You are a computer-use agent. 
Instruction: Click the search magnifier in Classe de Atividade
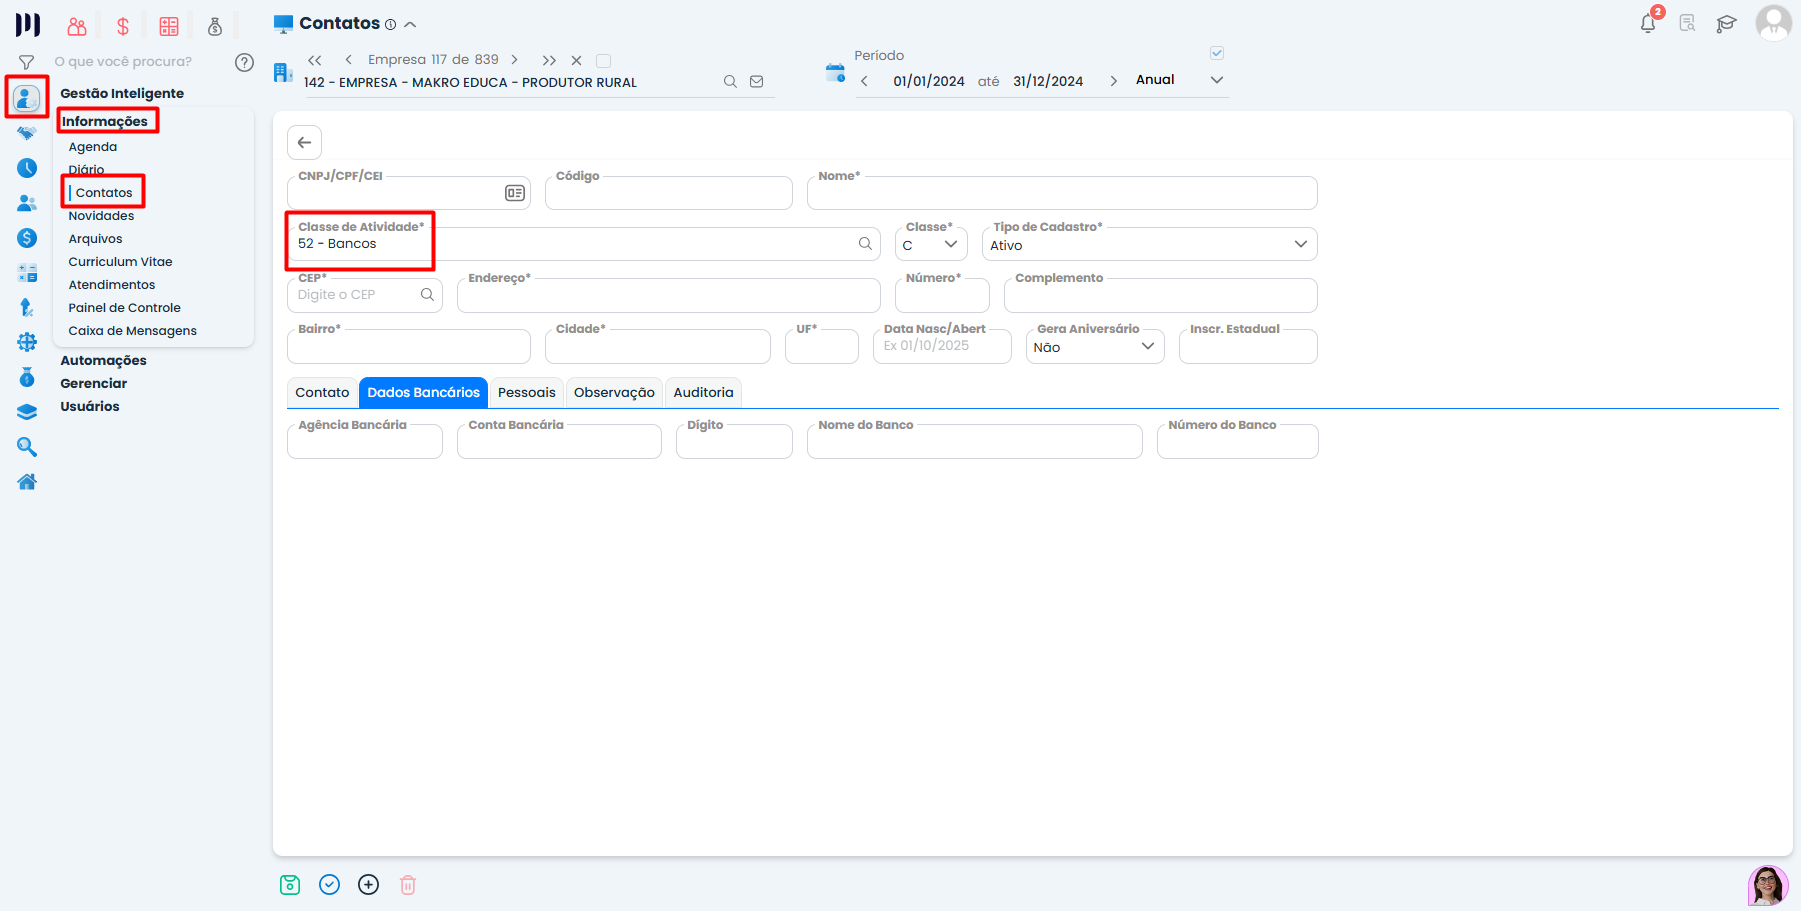tap(865, 244)
